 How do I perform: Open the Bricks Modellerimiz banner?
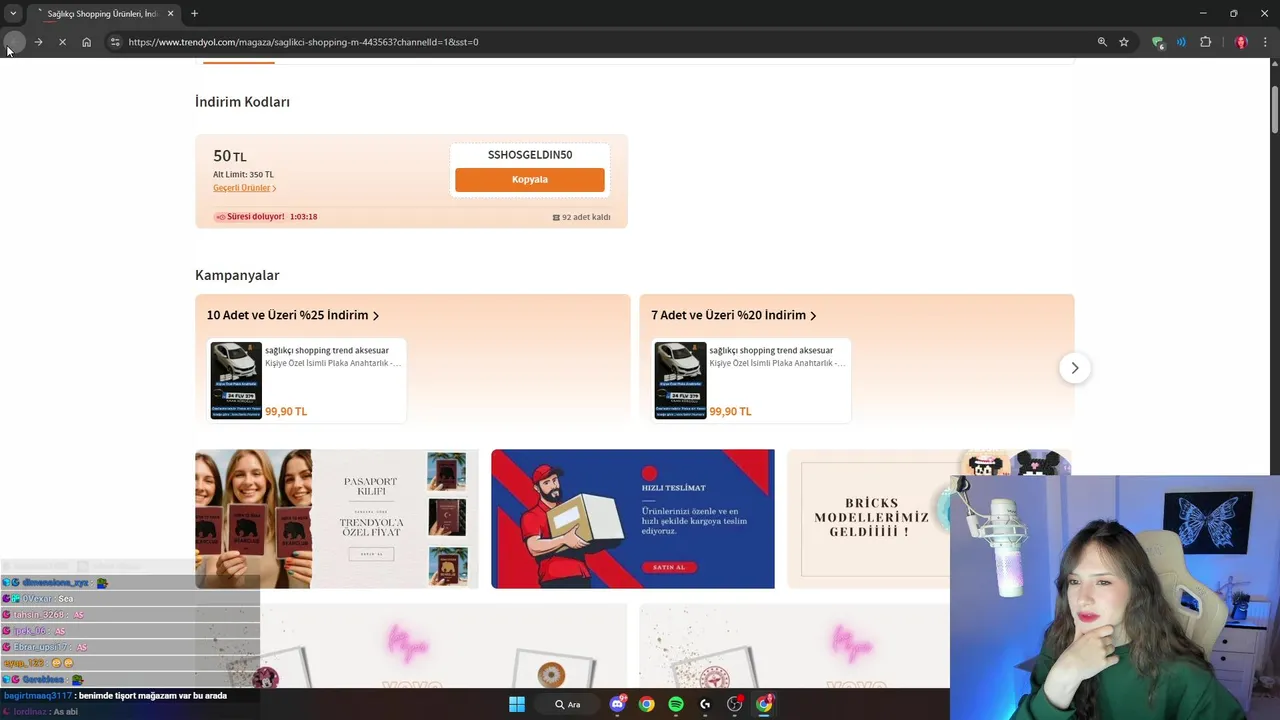(x=870, y=519)
